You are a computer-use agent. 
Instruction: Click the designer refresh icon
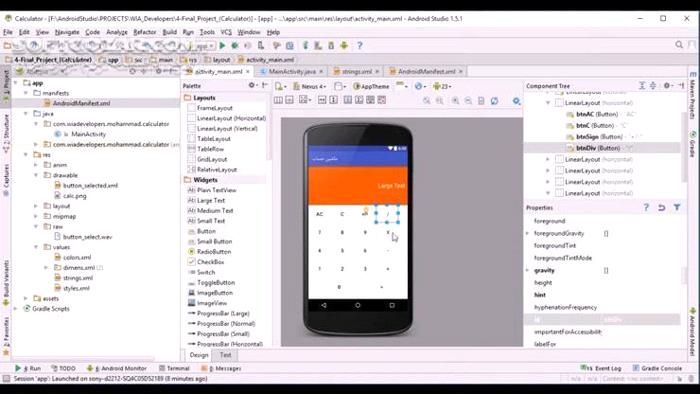pyautogui.click(x=494, y=101)
